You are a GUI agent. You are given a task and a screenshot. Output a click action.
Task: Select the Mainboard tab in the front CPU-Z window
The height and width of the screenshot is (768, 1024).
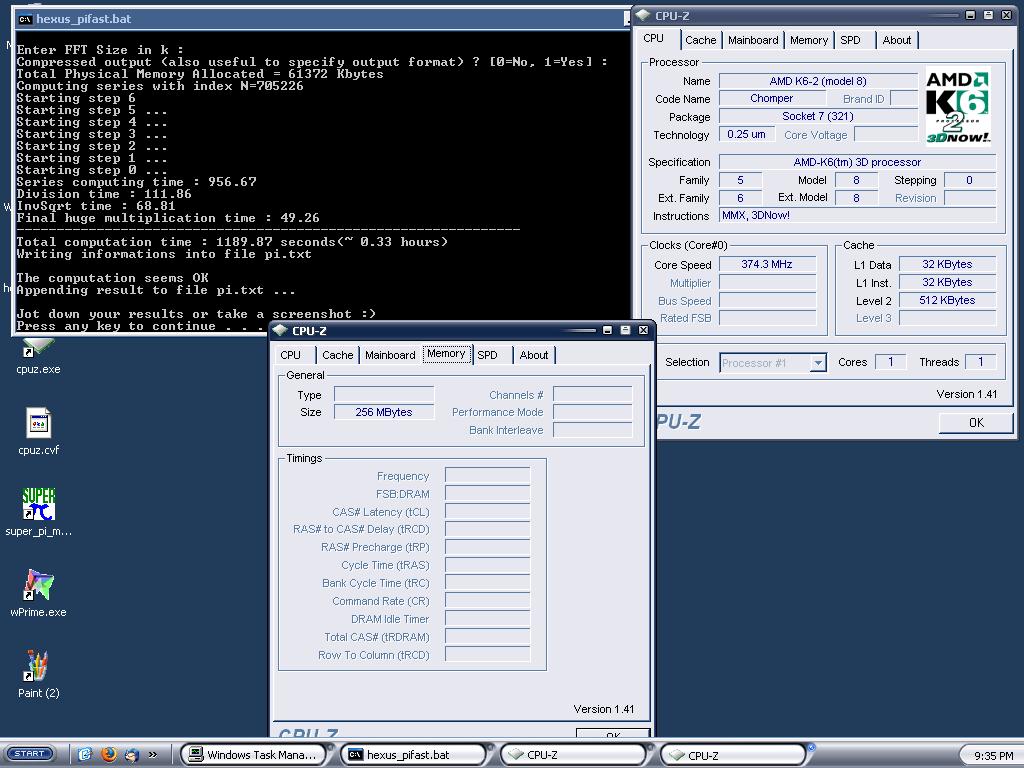pyautogui.click(x=390, y=355)
